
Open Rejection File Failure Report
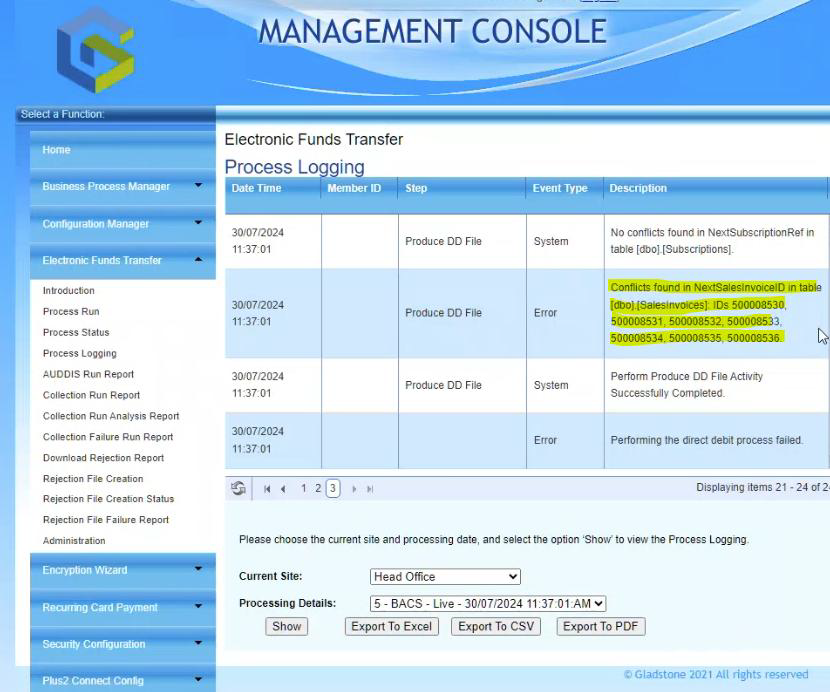(106, 520)
